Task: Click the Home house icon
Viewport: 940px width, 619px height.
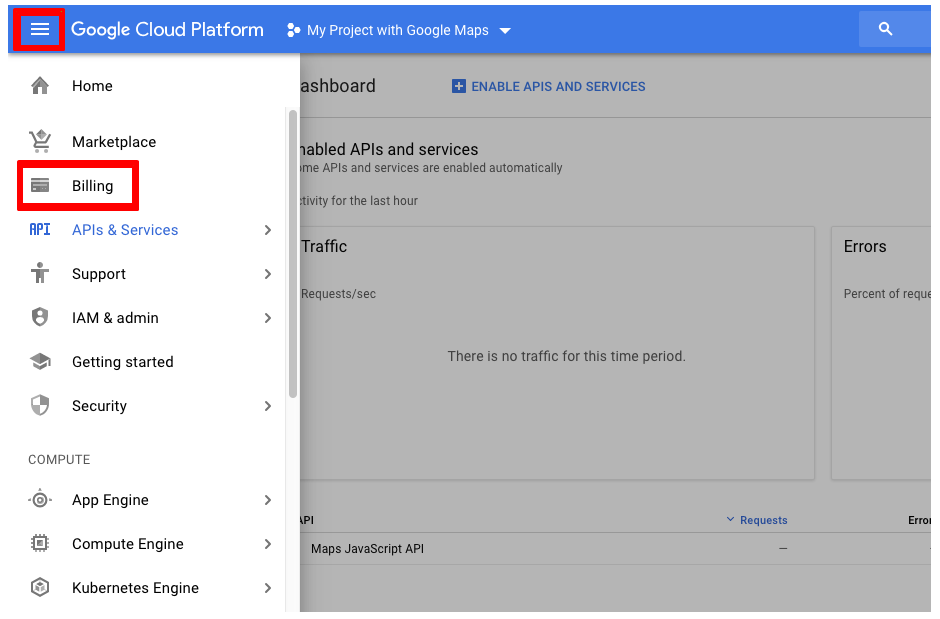Action: (x=40, y=86)
